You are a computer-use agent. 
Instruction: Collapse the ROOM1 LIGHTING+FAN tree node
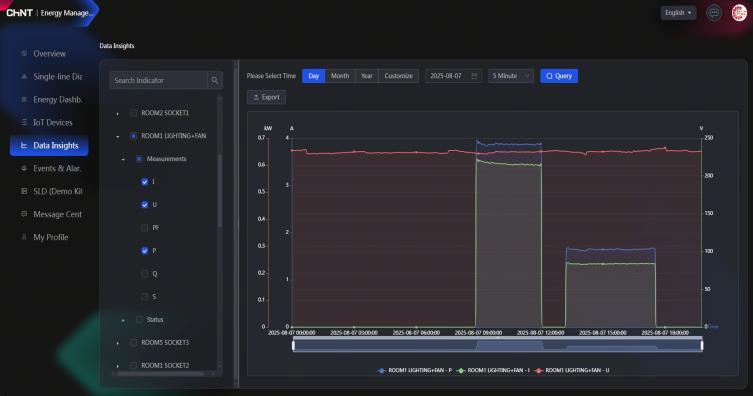coord(118,136)
